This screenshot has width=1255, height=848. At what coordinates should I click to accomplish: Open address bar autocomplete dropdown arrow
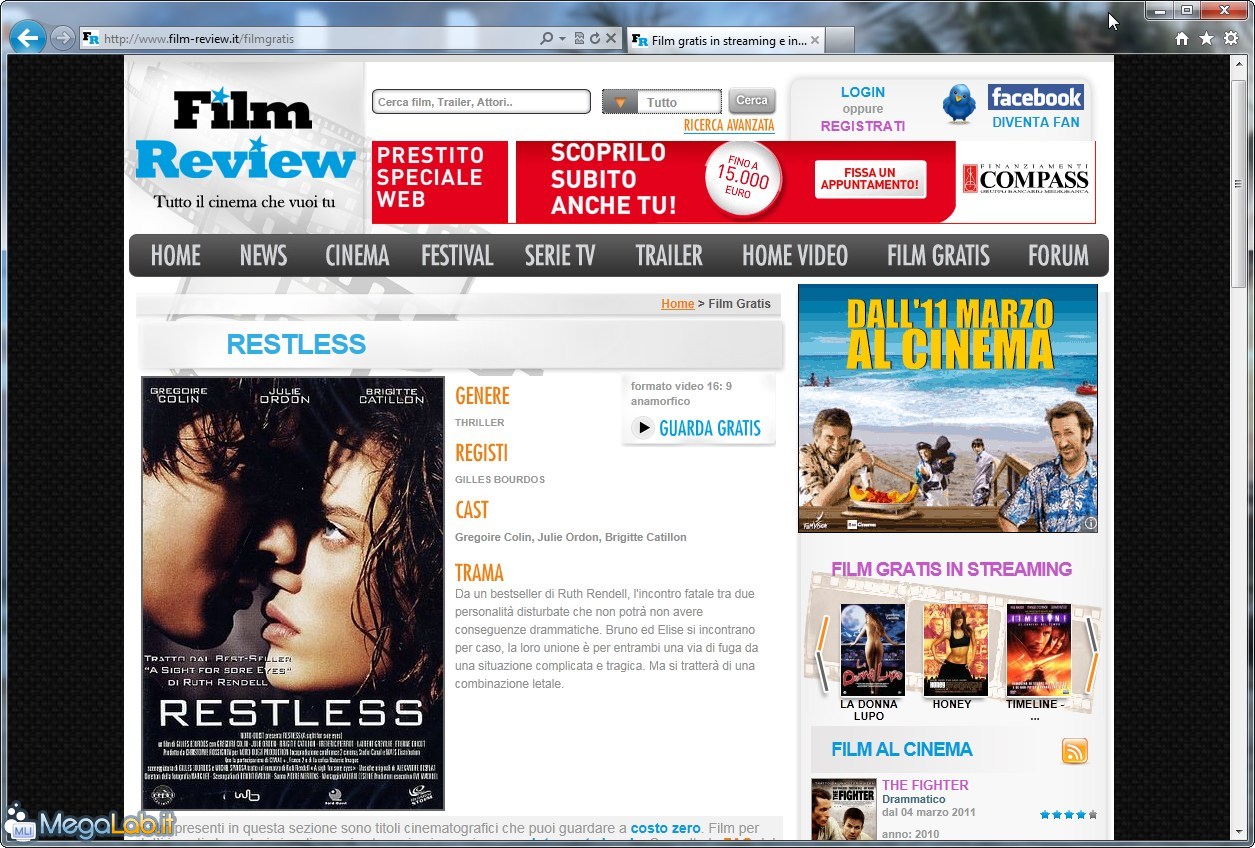[x=562, y=39]
